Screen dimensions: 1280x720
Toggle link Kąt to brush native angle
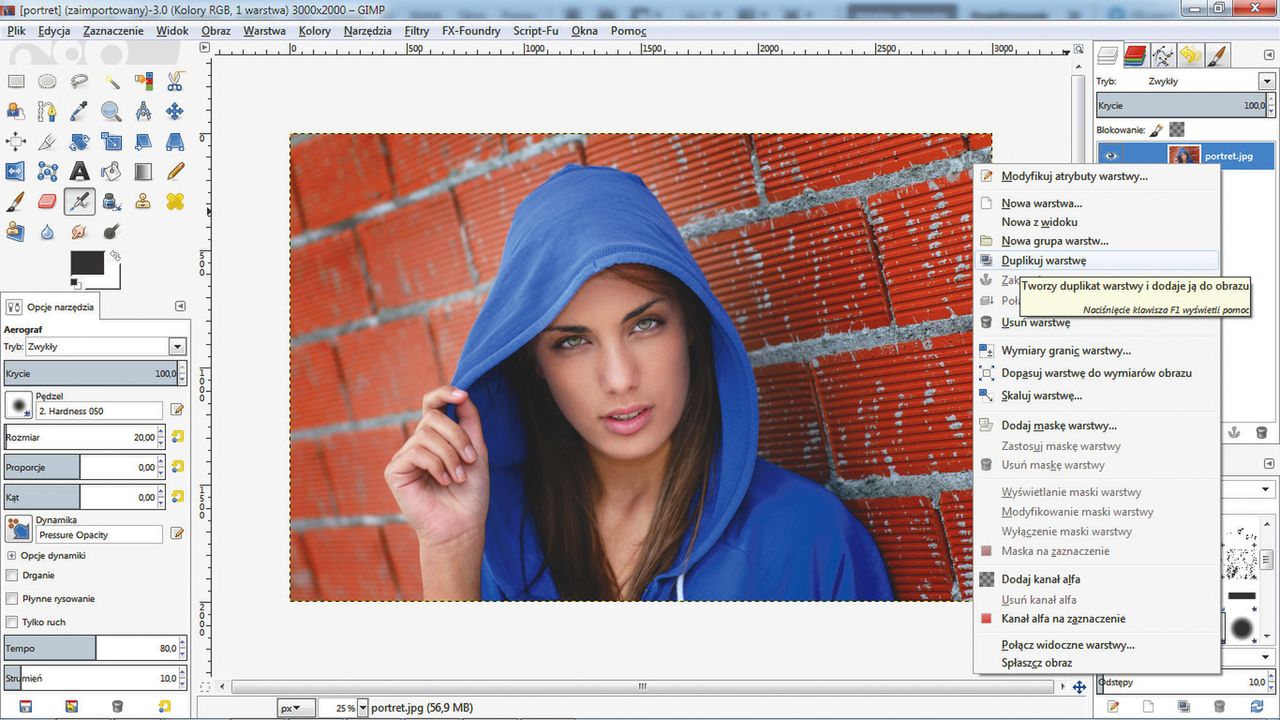[x=177, y=497]
